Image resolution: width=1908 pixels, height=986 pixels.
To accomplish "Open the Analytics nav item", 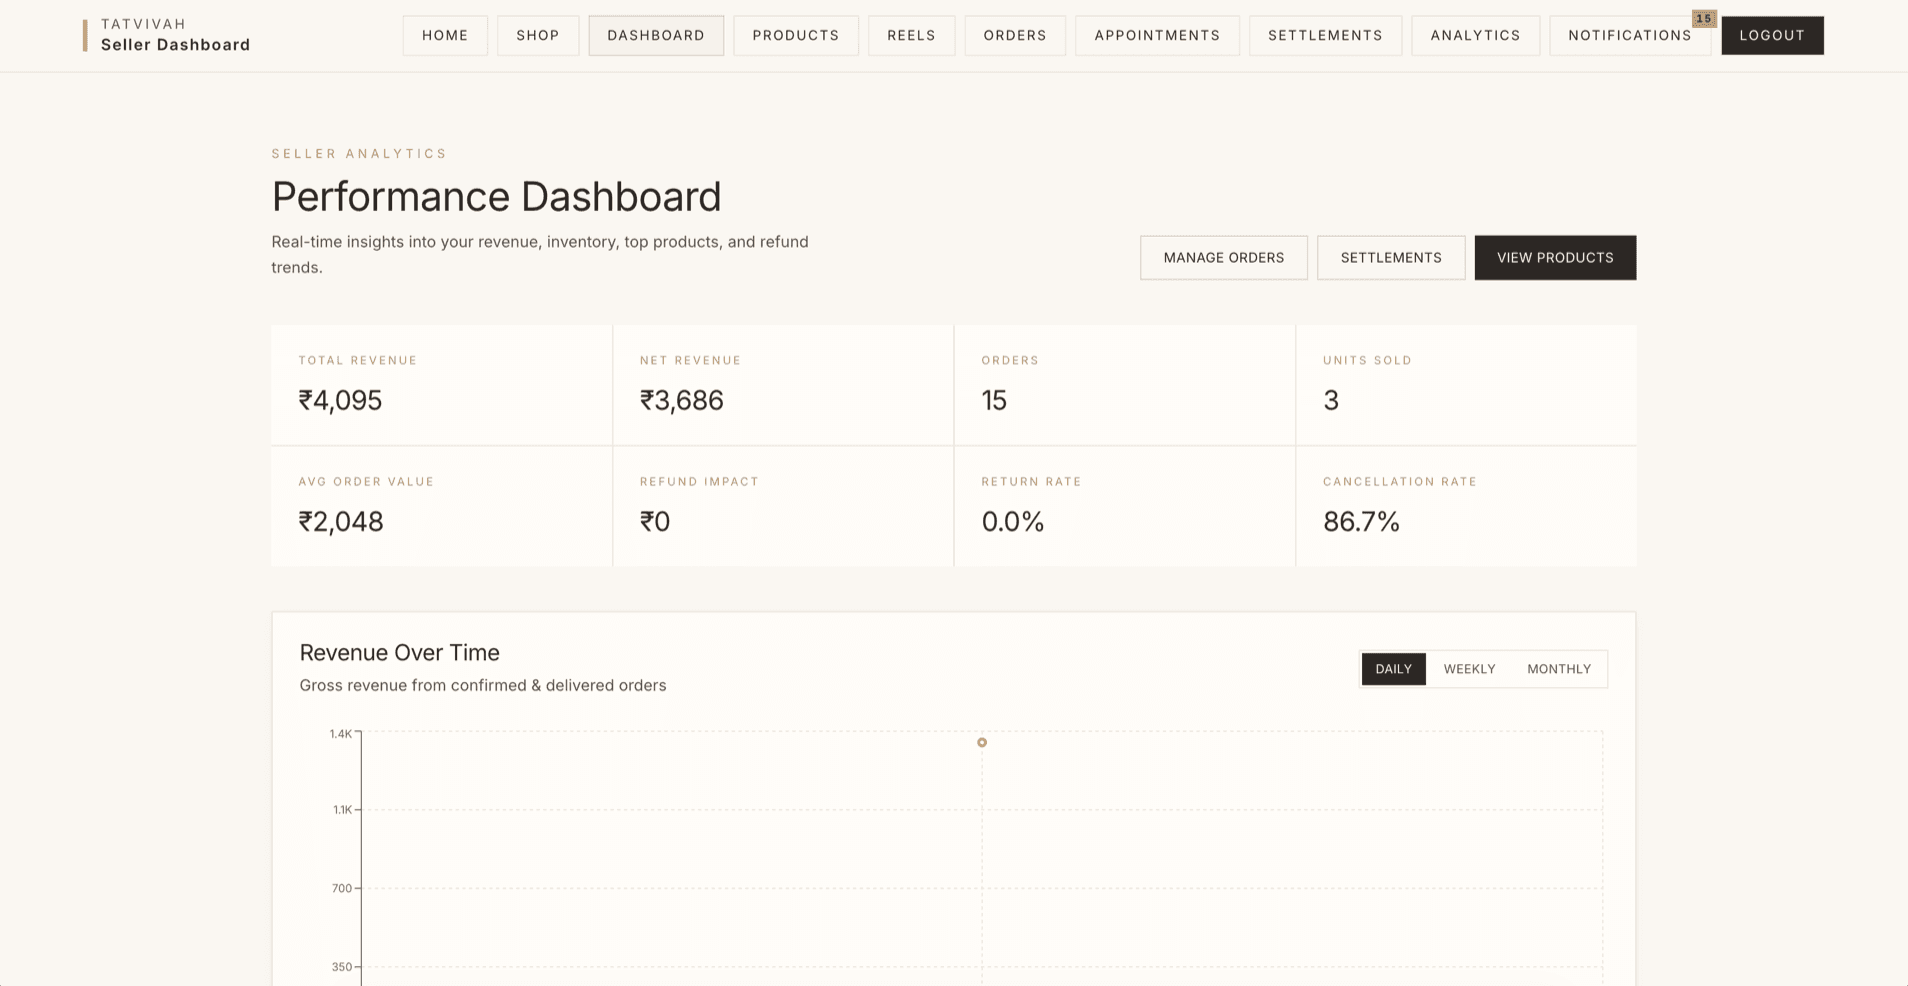I will click(1475, 35).
